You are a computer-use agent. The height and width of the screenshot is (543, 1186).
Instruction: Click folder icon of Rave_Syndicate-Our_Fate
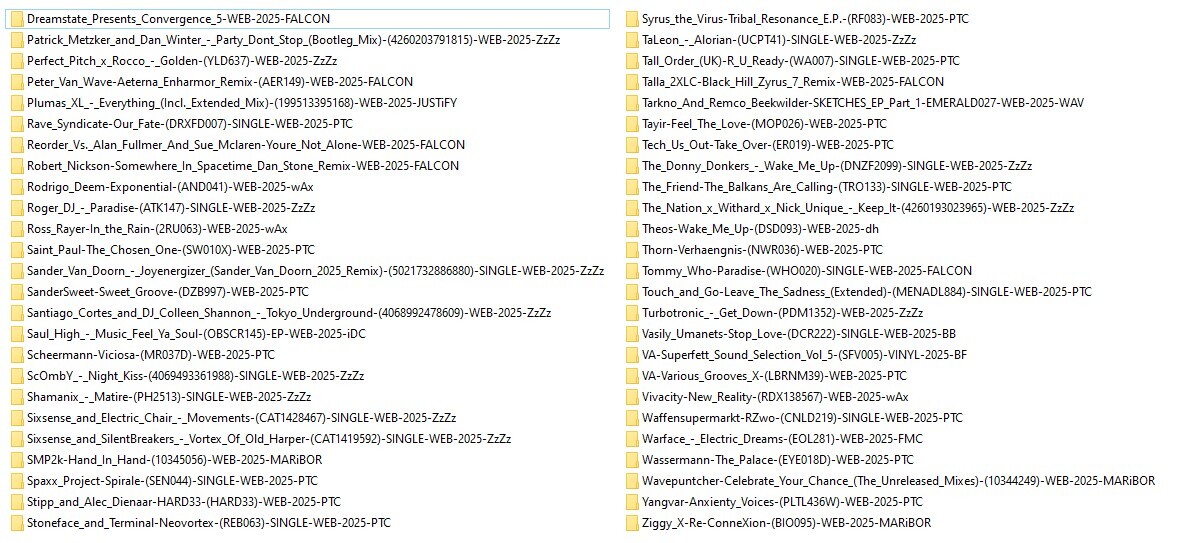pyautogui.click(x=17, y=124)
